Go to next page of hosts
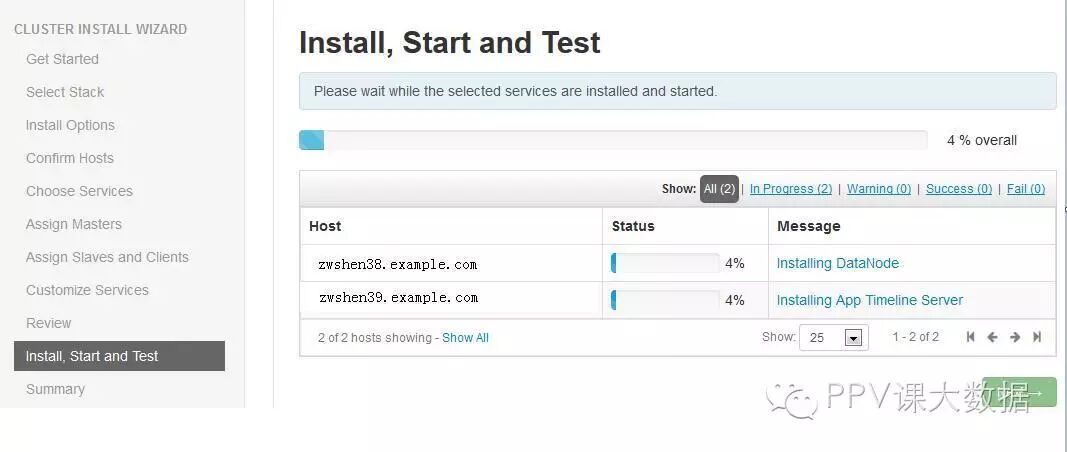Viewport: 1067px width, 452px height. coord(1015,337)
